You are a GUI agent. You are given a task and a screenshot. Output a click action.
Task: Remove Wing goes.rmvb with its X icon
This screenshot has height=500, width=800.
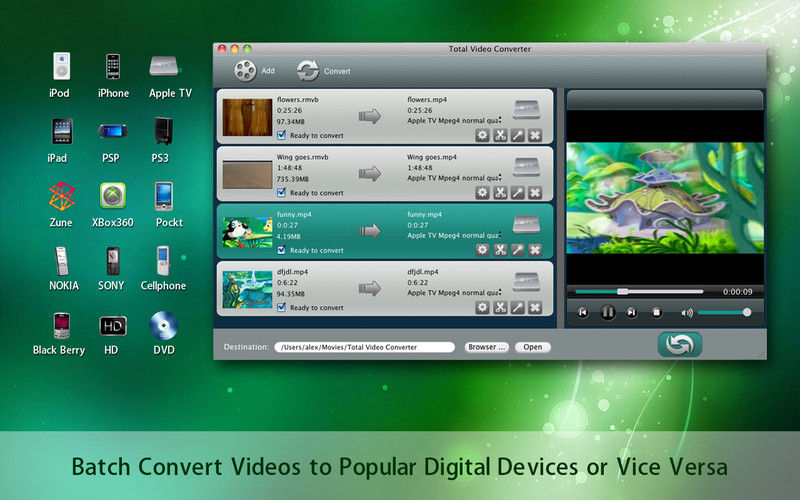535,192
